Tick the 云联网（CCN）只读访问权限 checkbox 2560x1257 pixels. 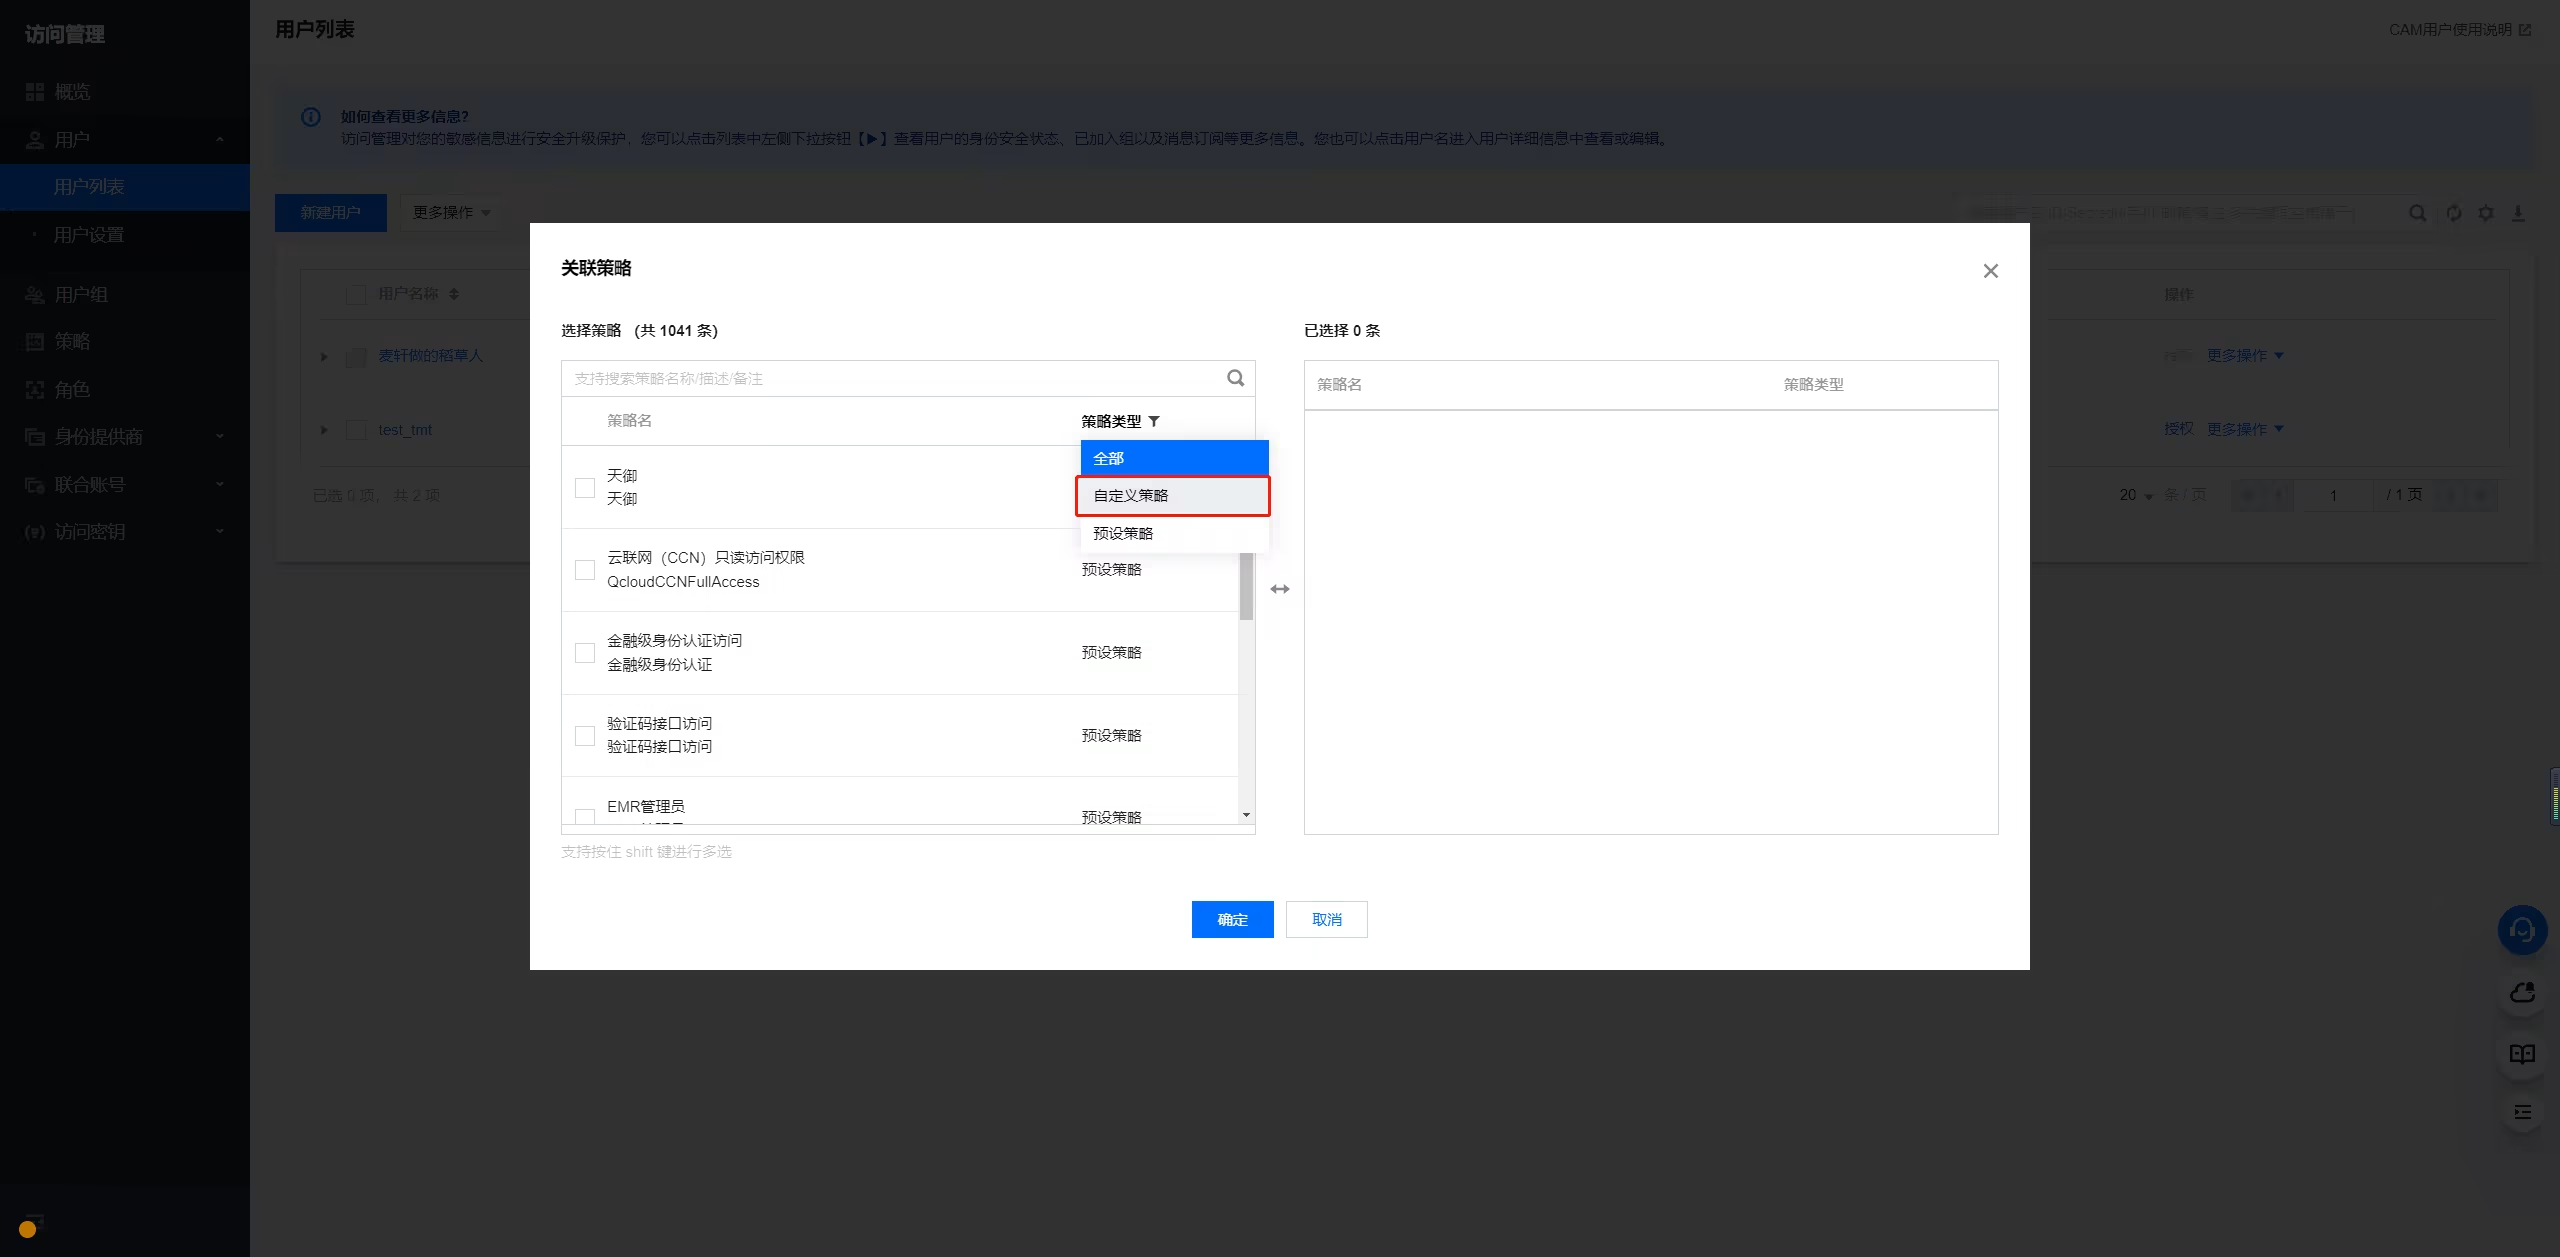tap(585, 570)
